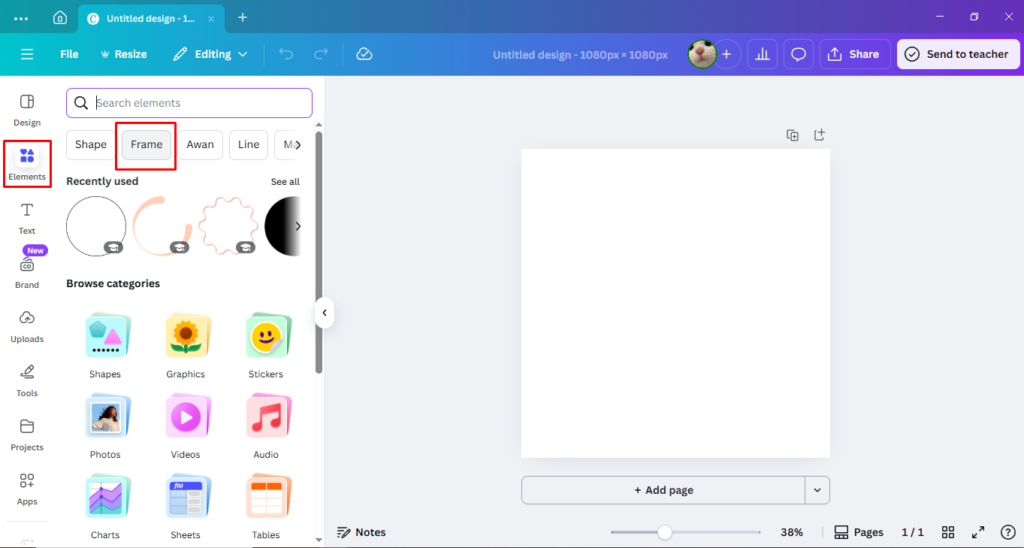Click the zoom slider handle
Viewport: 1024px width, 548px height.
click(x=664, y=532)
